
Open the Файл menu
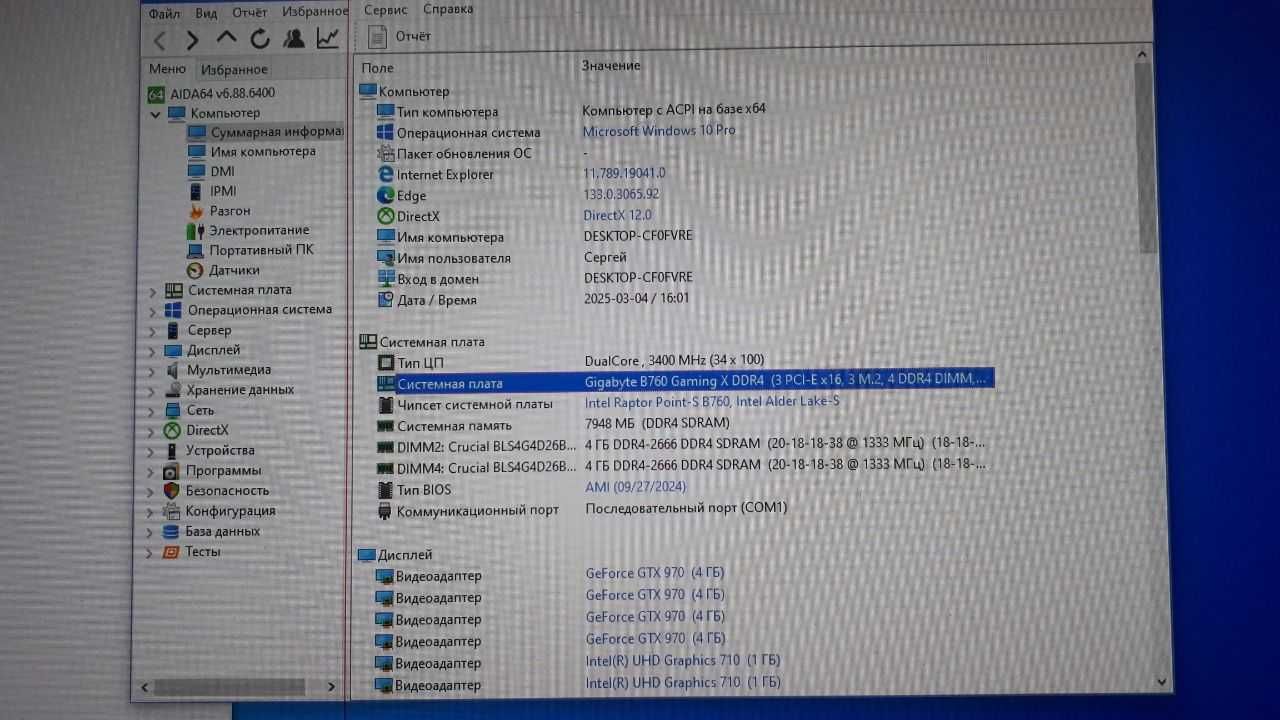tap(164, 14)
